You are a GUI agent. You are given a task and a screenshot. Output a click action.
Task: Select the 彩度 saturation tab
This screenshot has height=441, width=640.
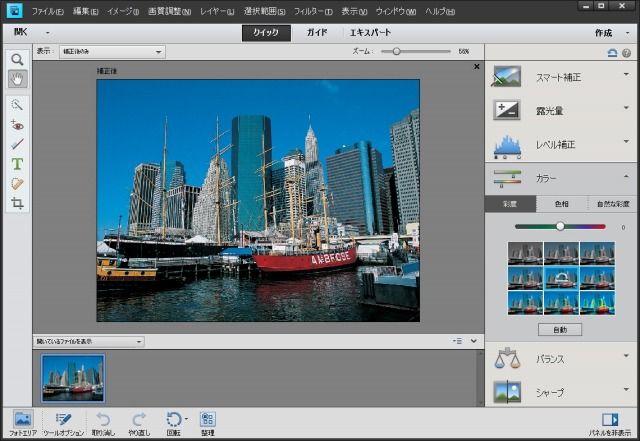click(510, 204)
